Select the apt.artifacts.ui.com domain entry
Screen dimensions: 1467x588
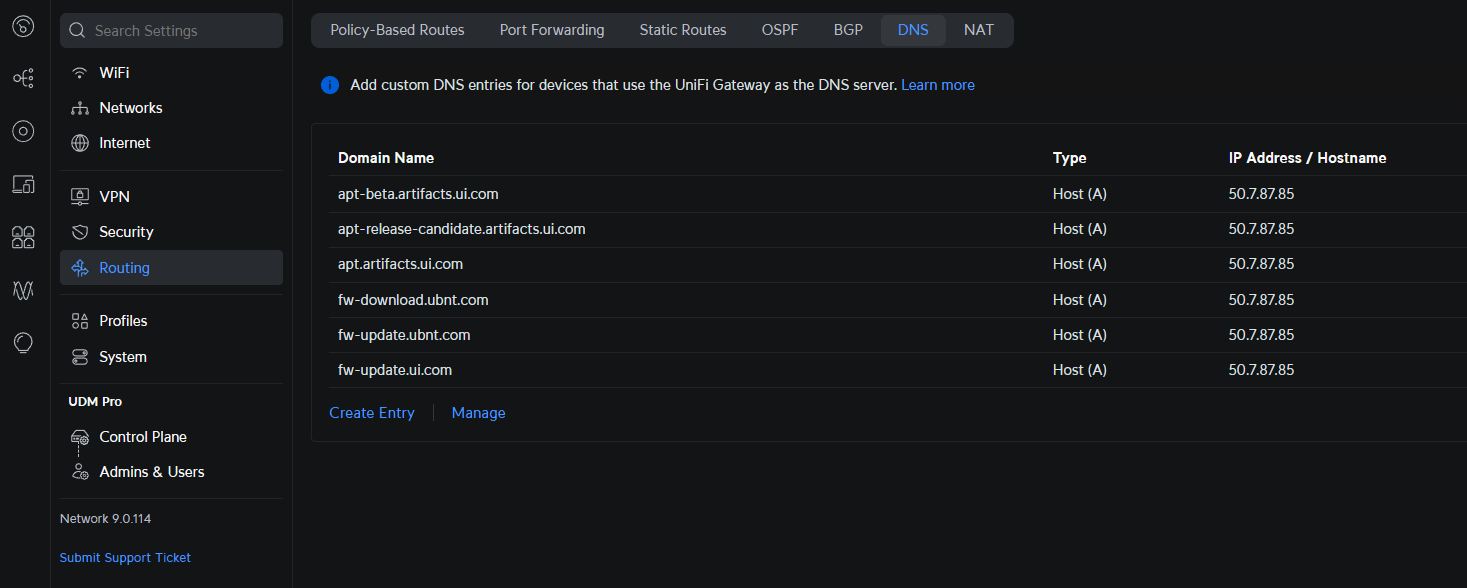[x=400, y=264]
